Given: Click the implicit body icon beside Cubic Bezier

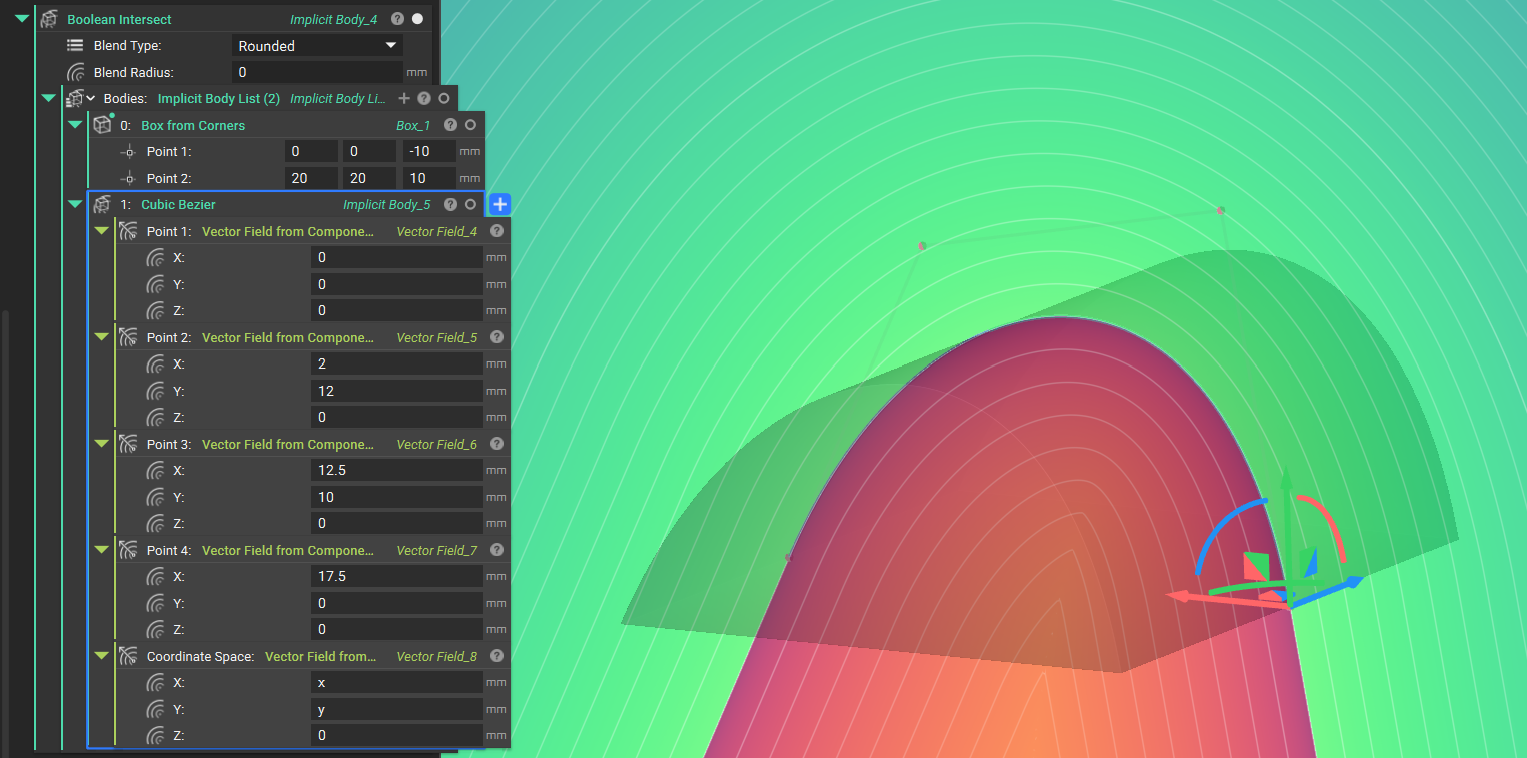Looking at the screenshot, I should [102, 204].
